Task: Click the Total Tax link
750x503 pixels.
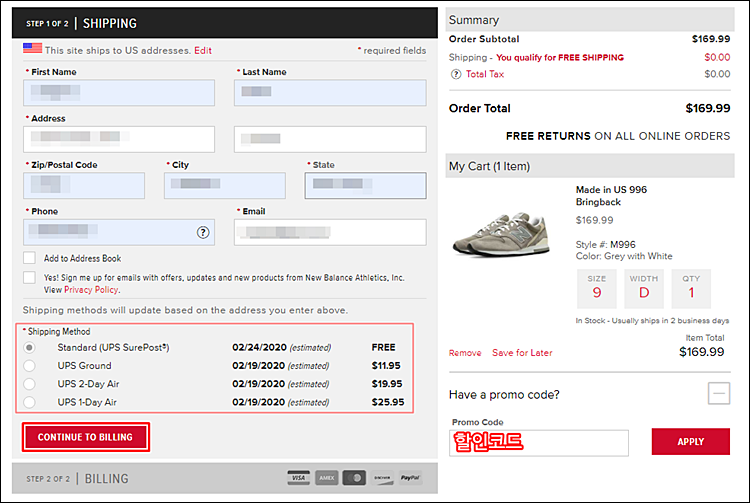Action: (x=485, y=74)
